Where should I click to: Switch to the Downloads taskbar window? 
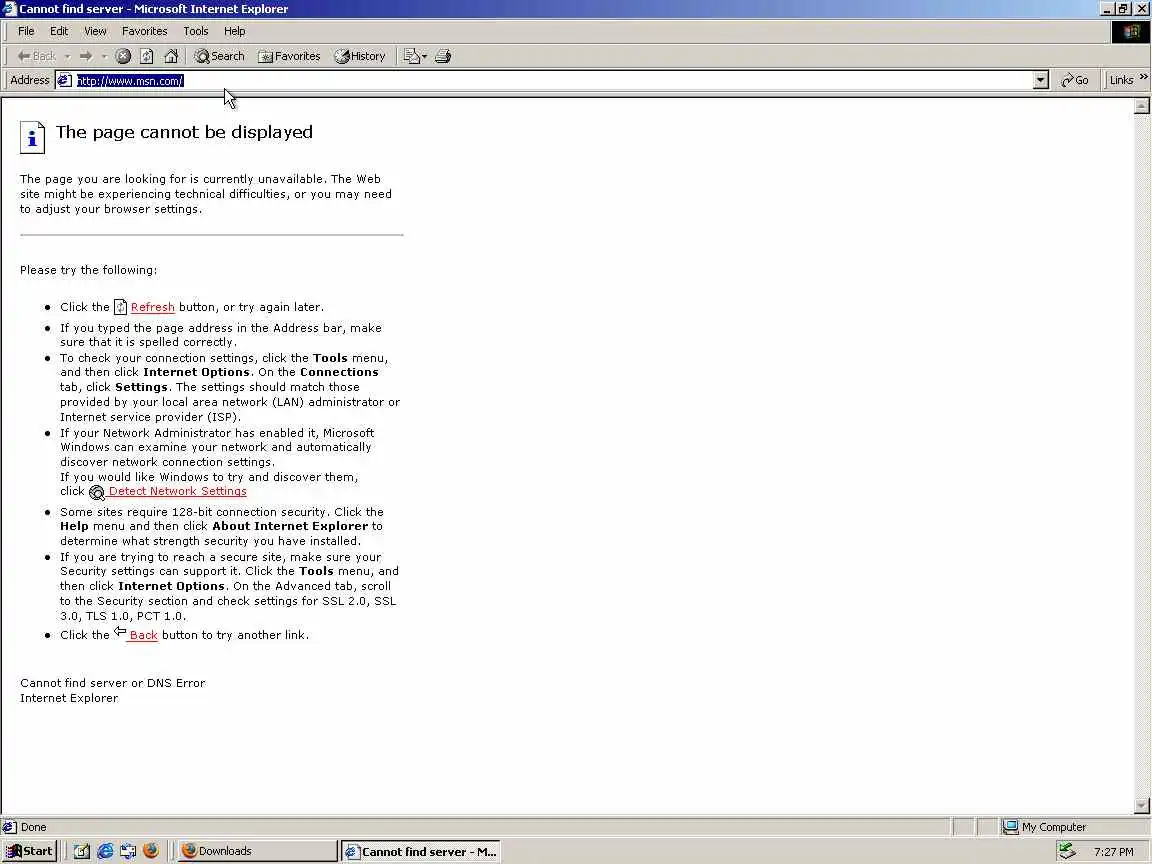click(x=257, y=851)
